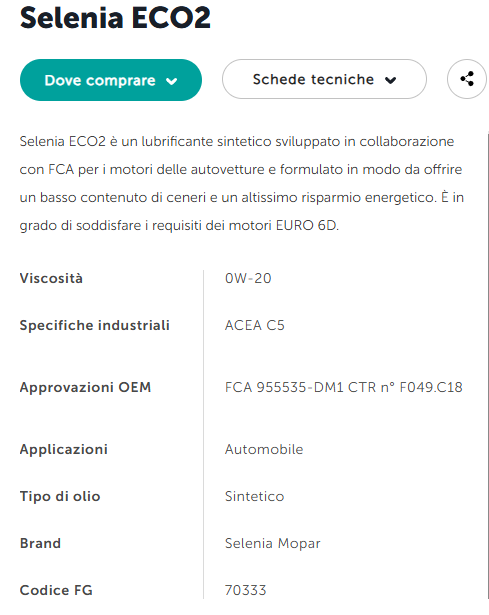Select the Viscosità row label
Screen dimensions: 489x615
click(51, 278)
